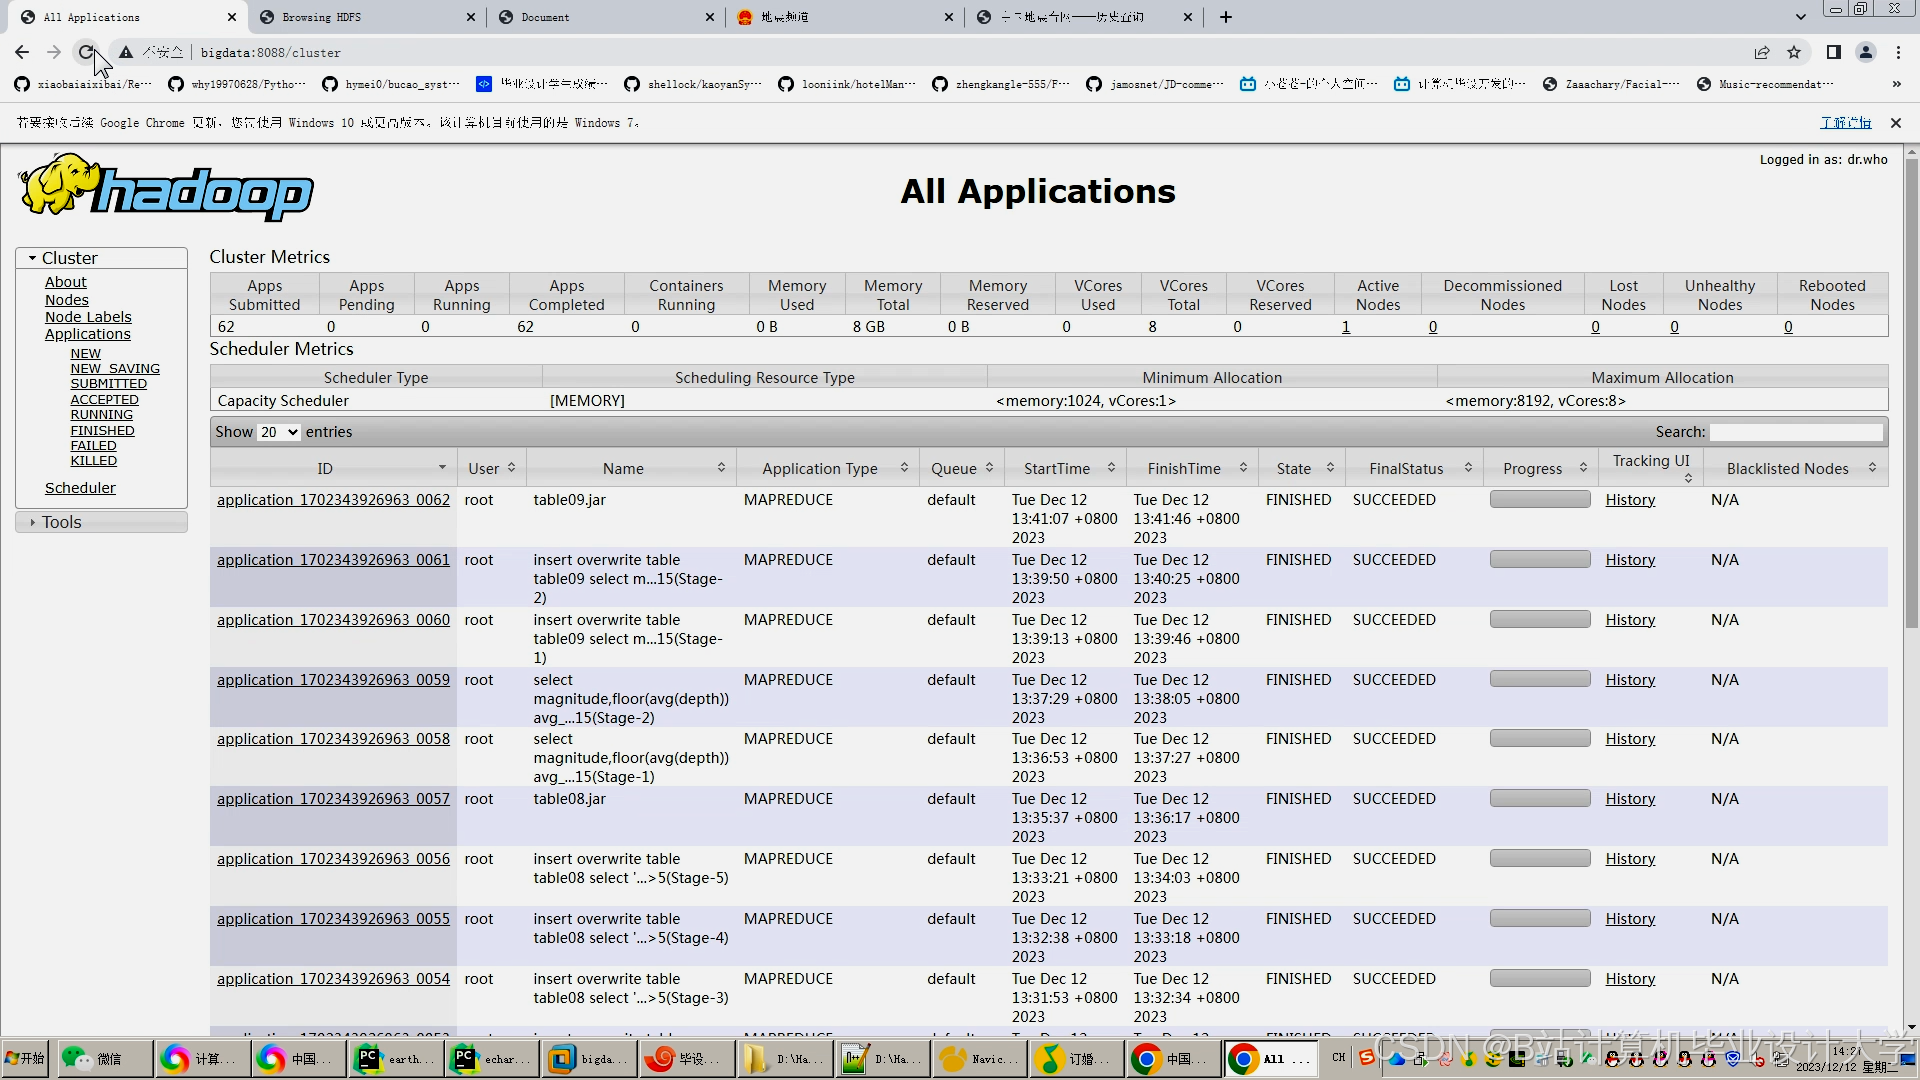Sort the table by the ID column arrow
This screenshot has height=1080, width=1920.
coord(442,468)
